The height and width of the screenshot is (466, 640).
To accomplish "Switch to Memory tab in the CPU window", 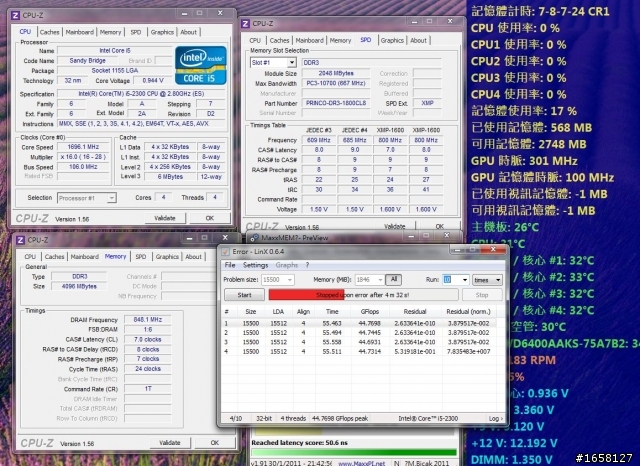I will (110, 32).
